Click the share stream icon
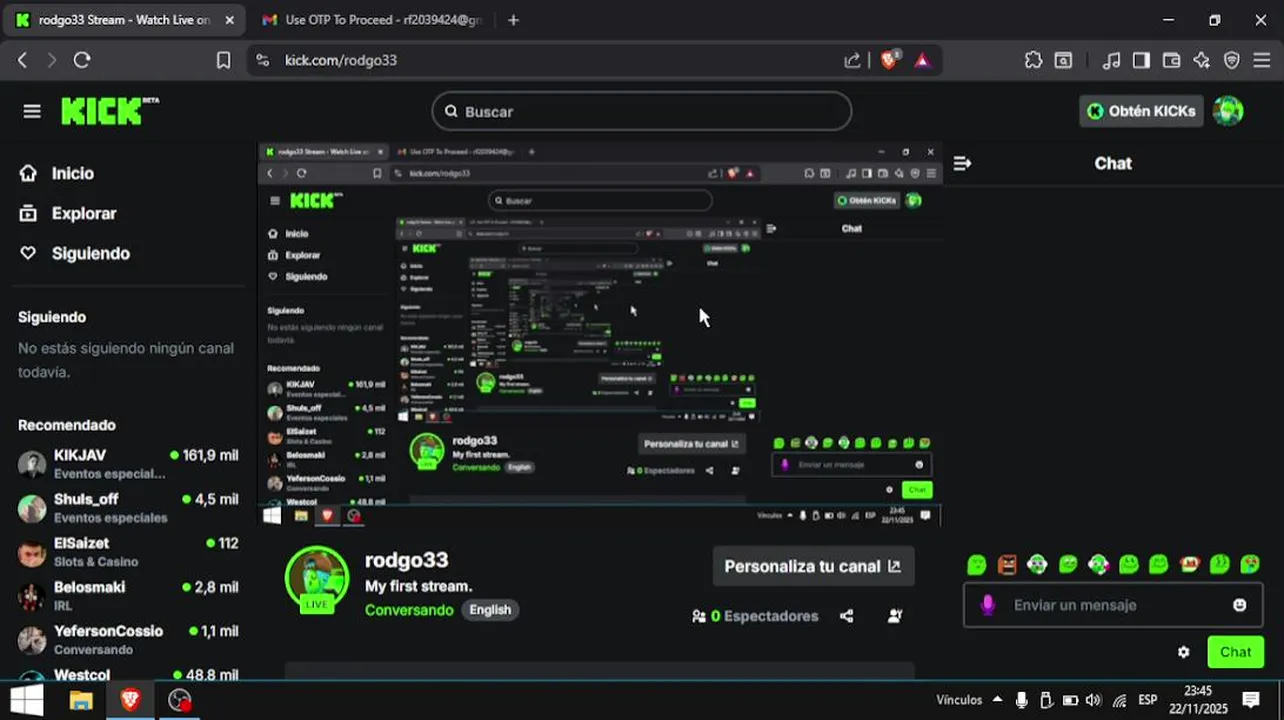Viewport: 1284px width, 720px height. pos(847,616)
